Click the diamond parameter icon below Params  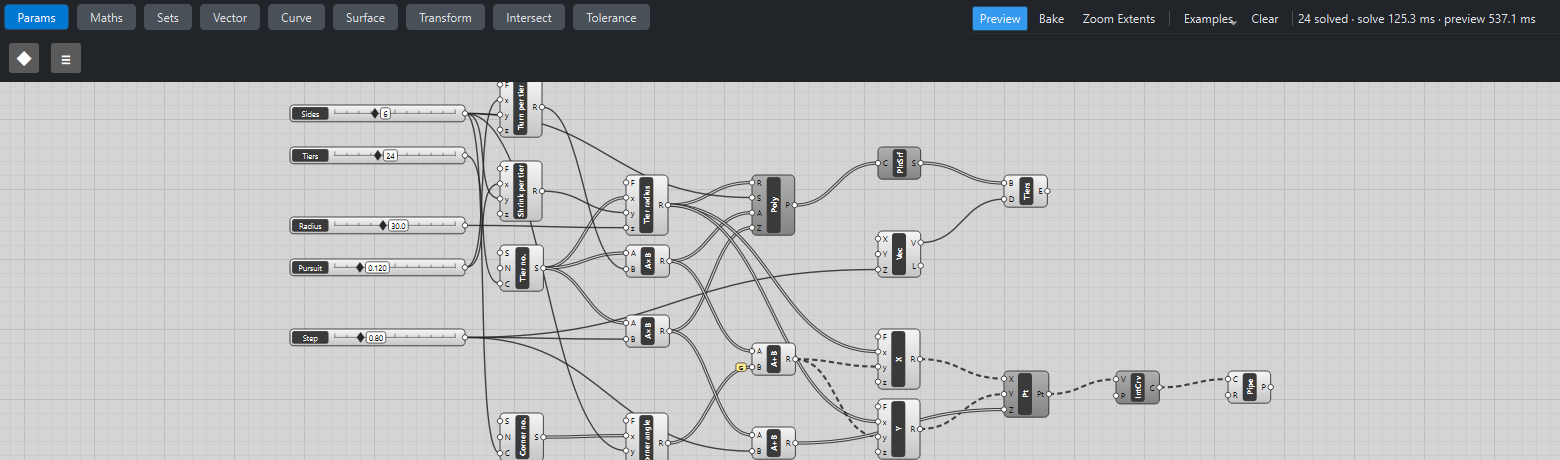tap(24, 59)
